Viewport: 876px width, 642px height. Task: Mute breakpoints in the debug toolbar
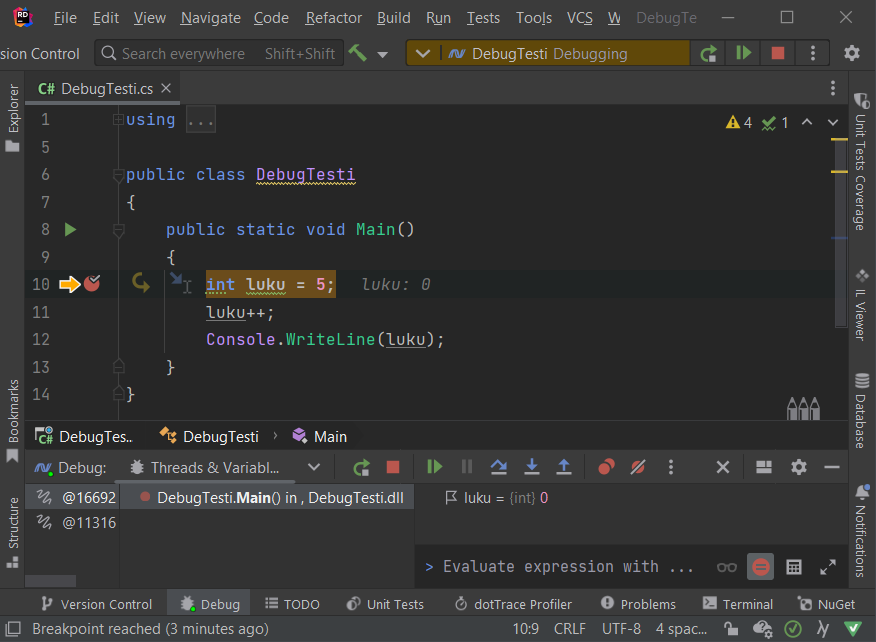coord(638,466)
